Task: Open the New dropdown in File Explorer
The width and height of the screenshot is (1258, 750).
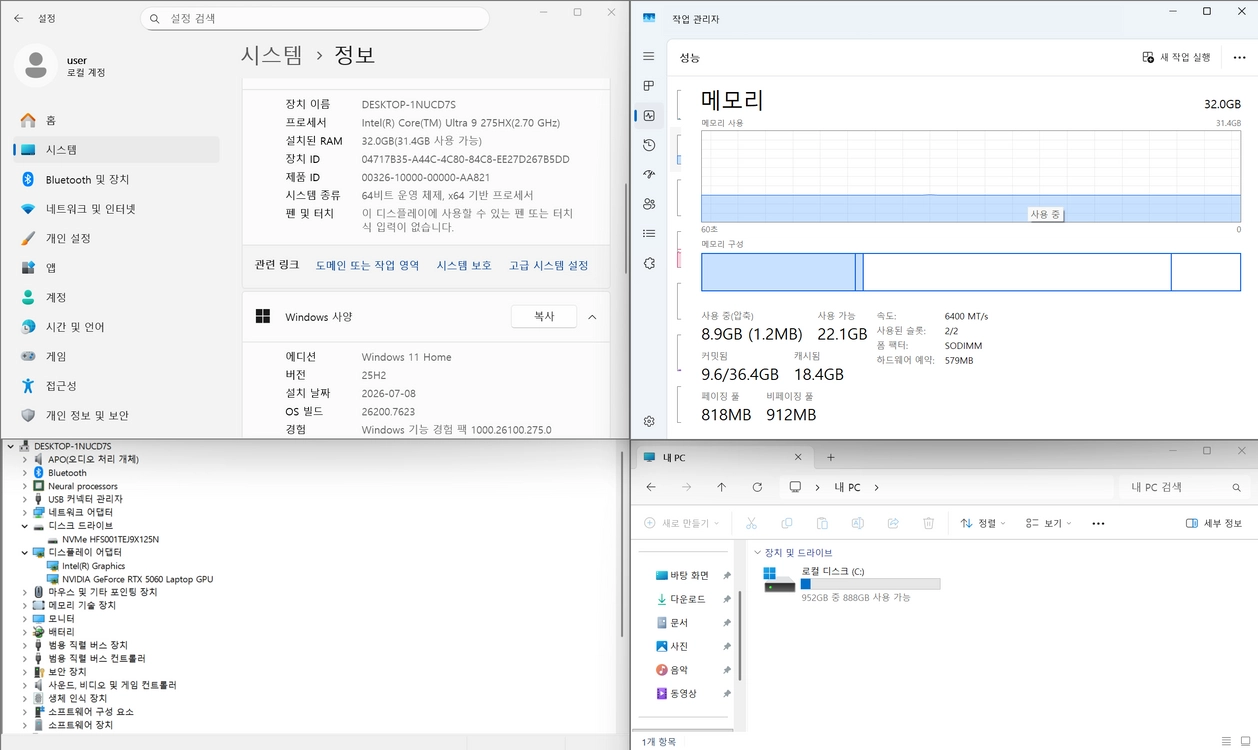Action: pyautogui.click(x=680, y=523)
